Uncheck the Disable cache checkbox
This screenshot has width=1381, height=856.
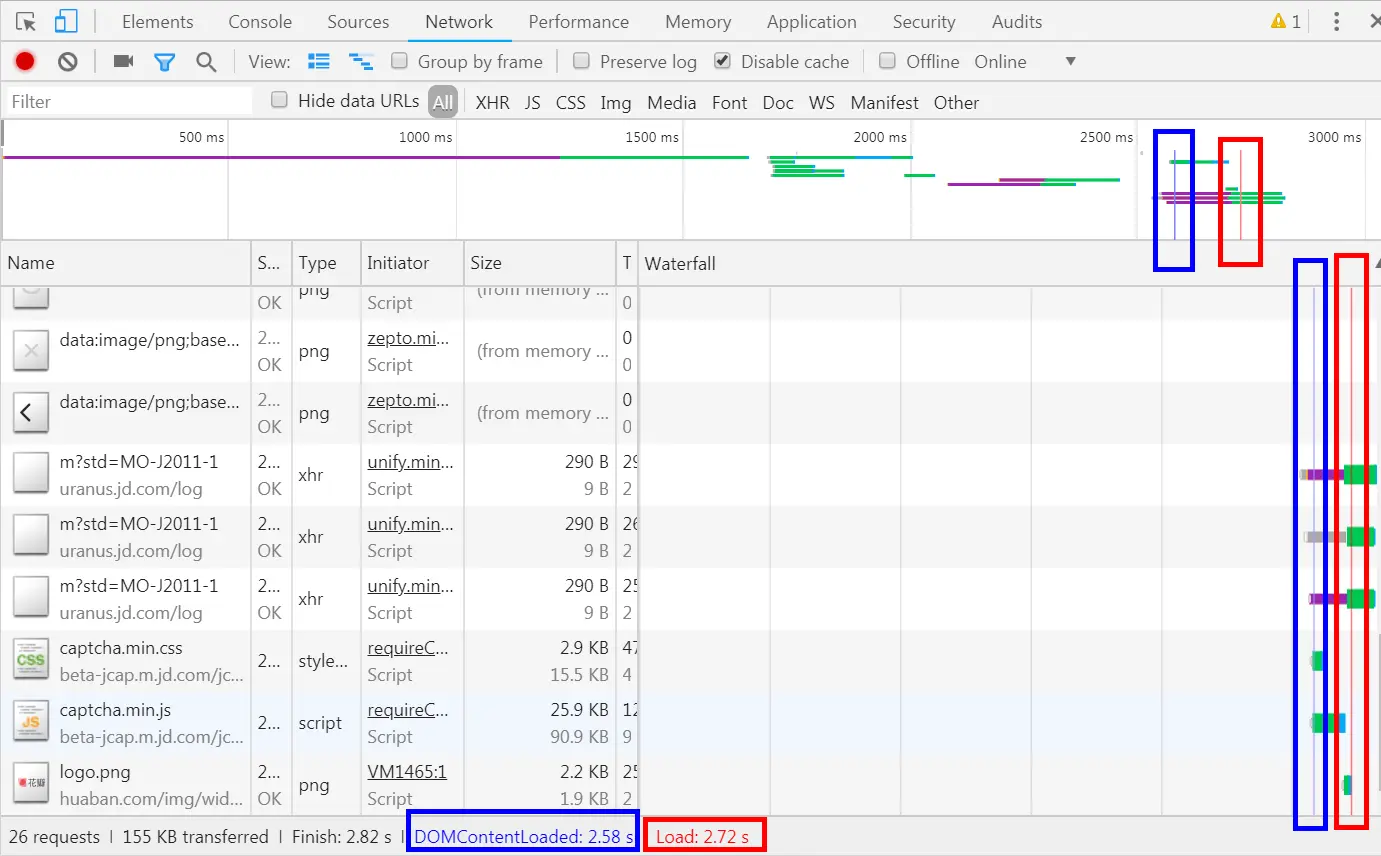722,61
